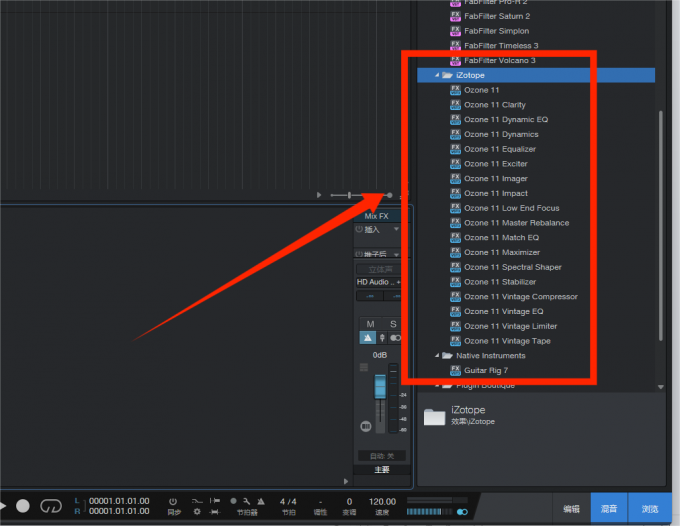Select Ozone 11 Vintage Tape effect
Image resolution: width=680 pixels, height=526 pixels.
pos(507,341)
